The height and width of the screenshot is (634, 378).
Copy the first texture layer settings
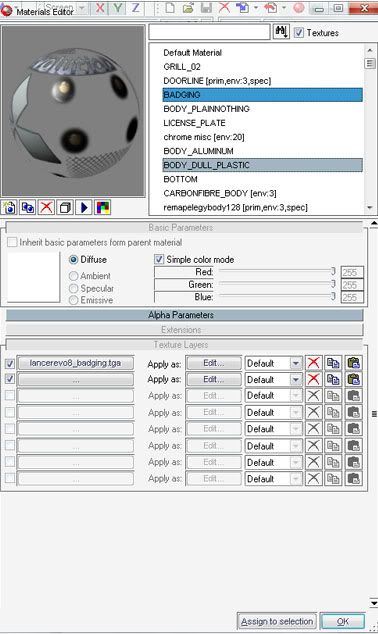point(333,363)
